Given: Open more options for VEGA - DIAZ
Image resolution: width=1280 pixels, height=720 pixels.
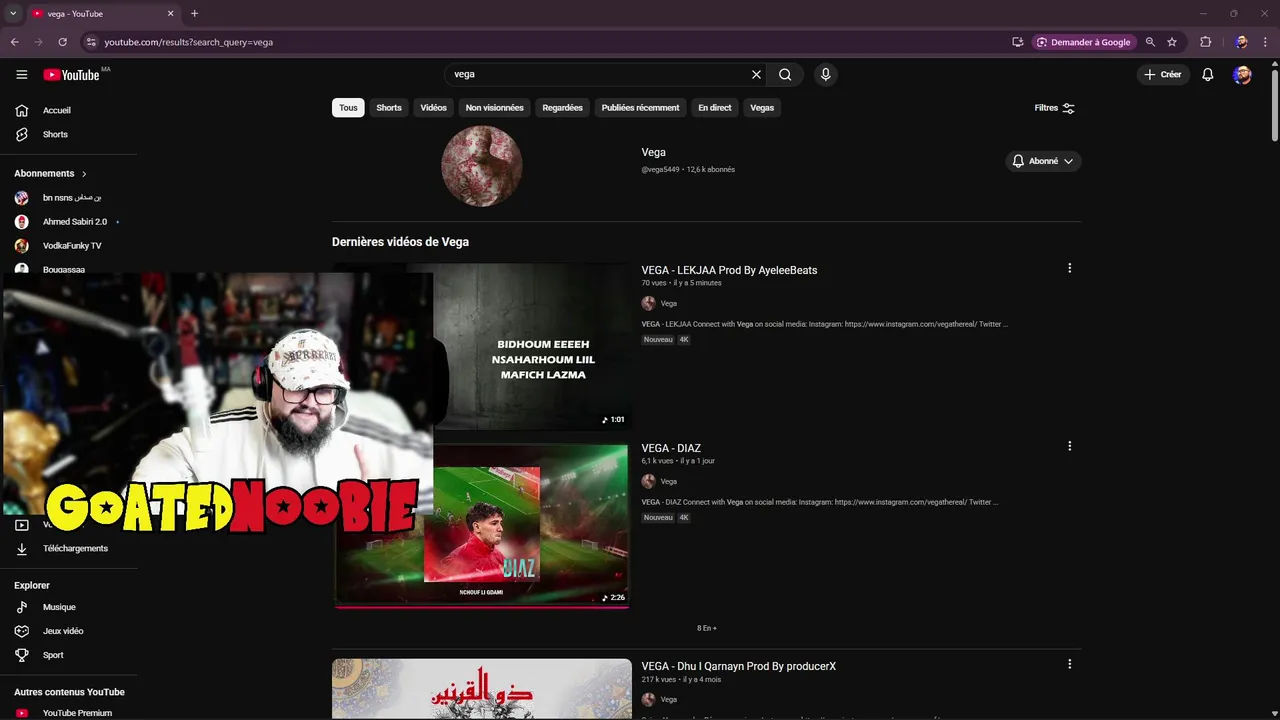Looking at the screenshot, I should [1069, 446].
